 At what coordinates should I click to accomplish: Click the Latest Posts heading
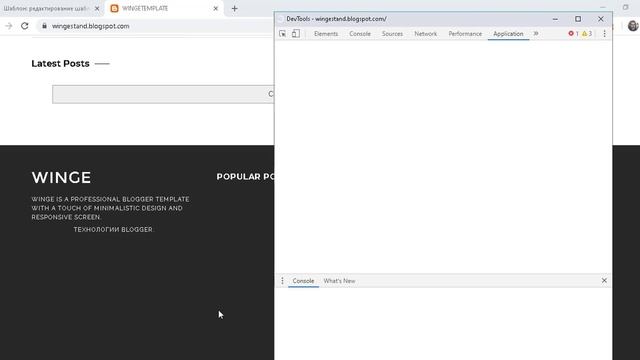point(60,64)
